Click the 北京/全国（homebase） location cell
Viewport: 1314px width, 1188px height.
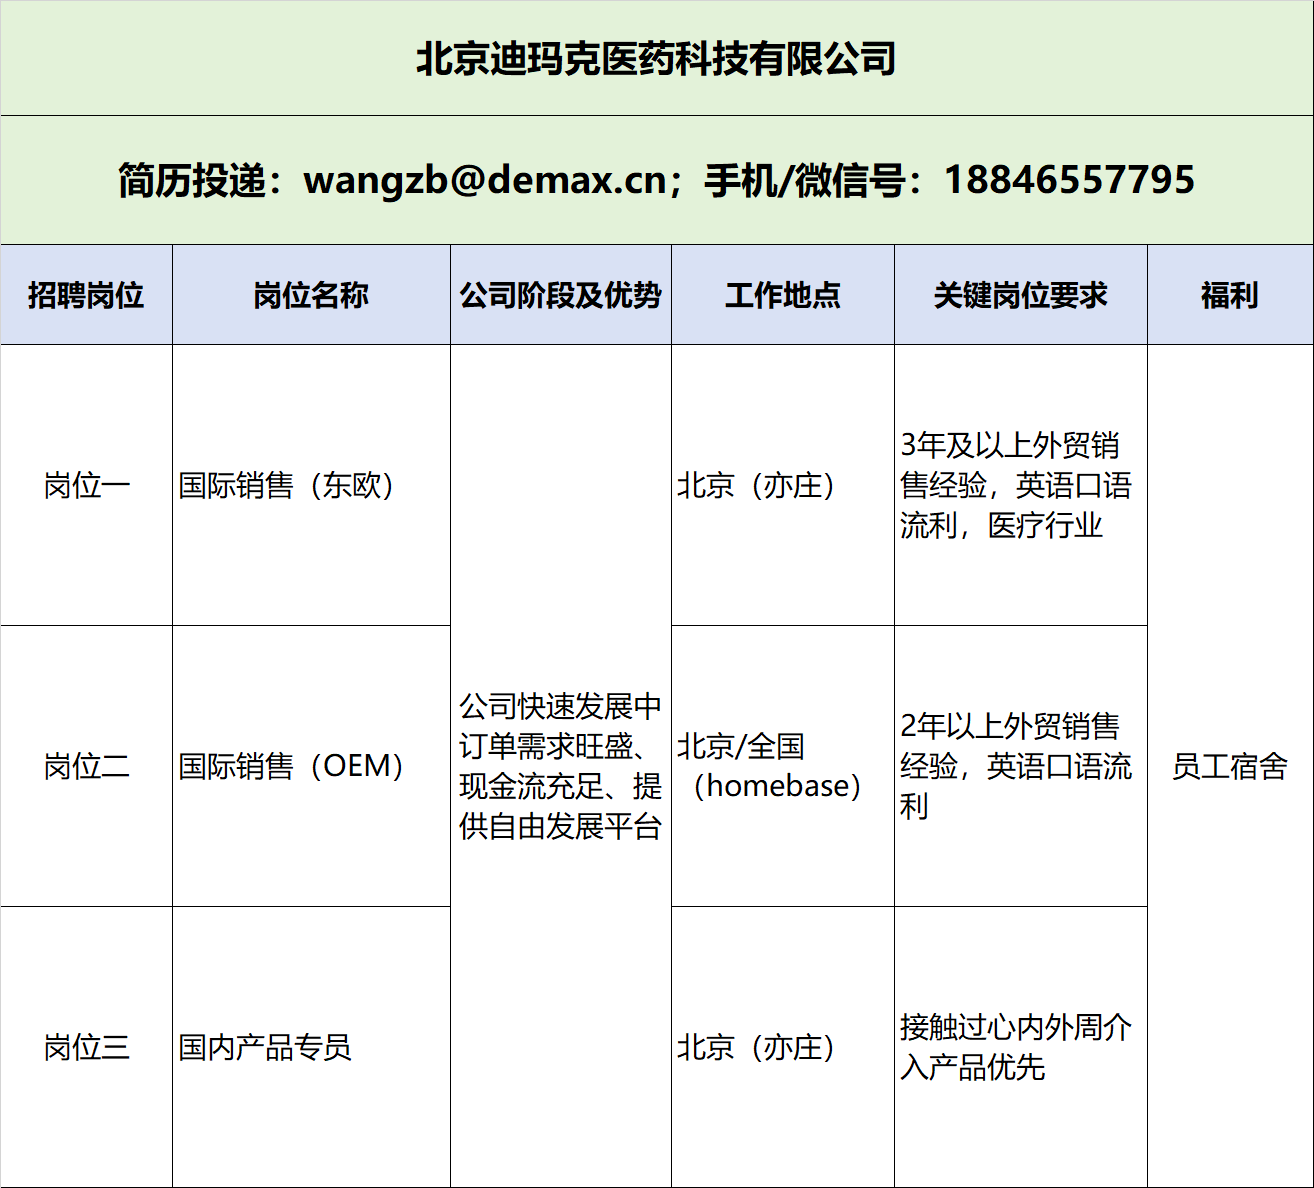(x=783, y=766)
